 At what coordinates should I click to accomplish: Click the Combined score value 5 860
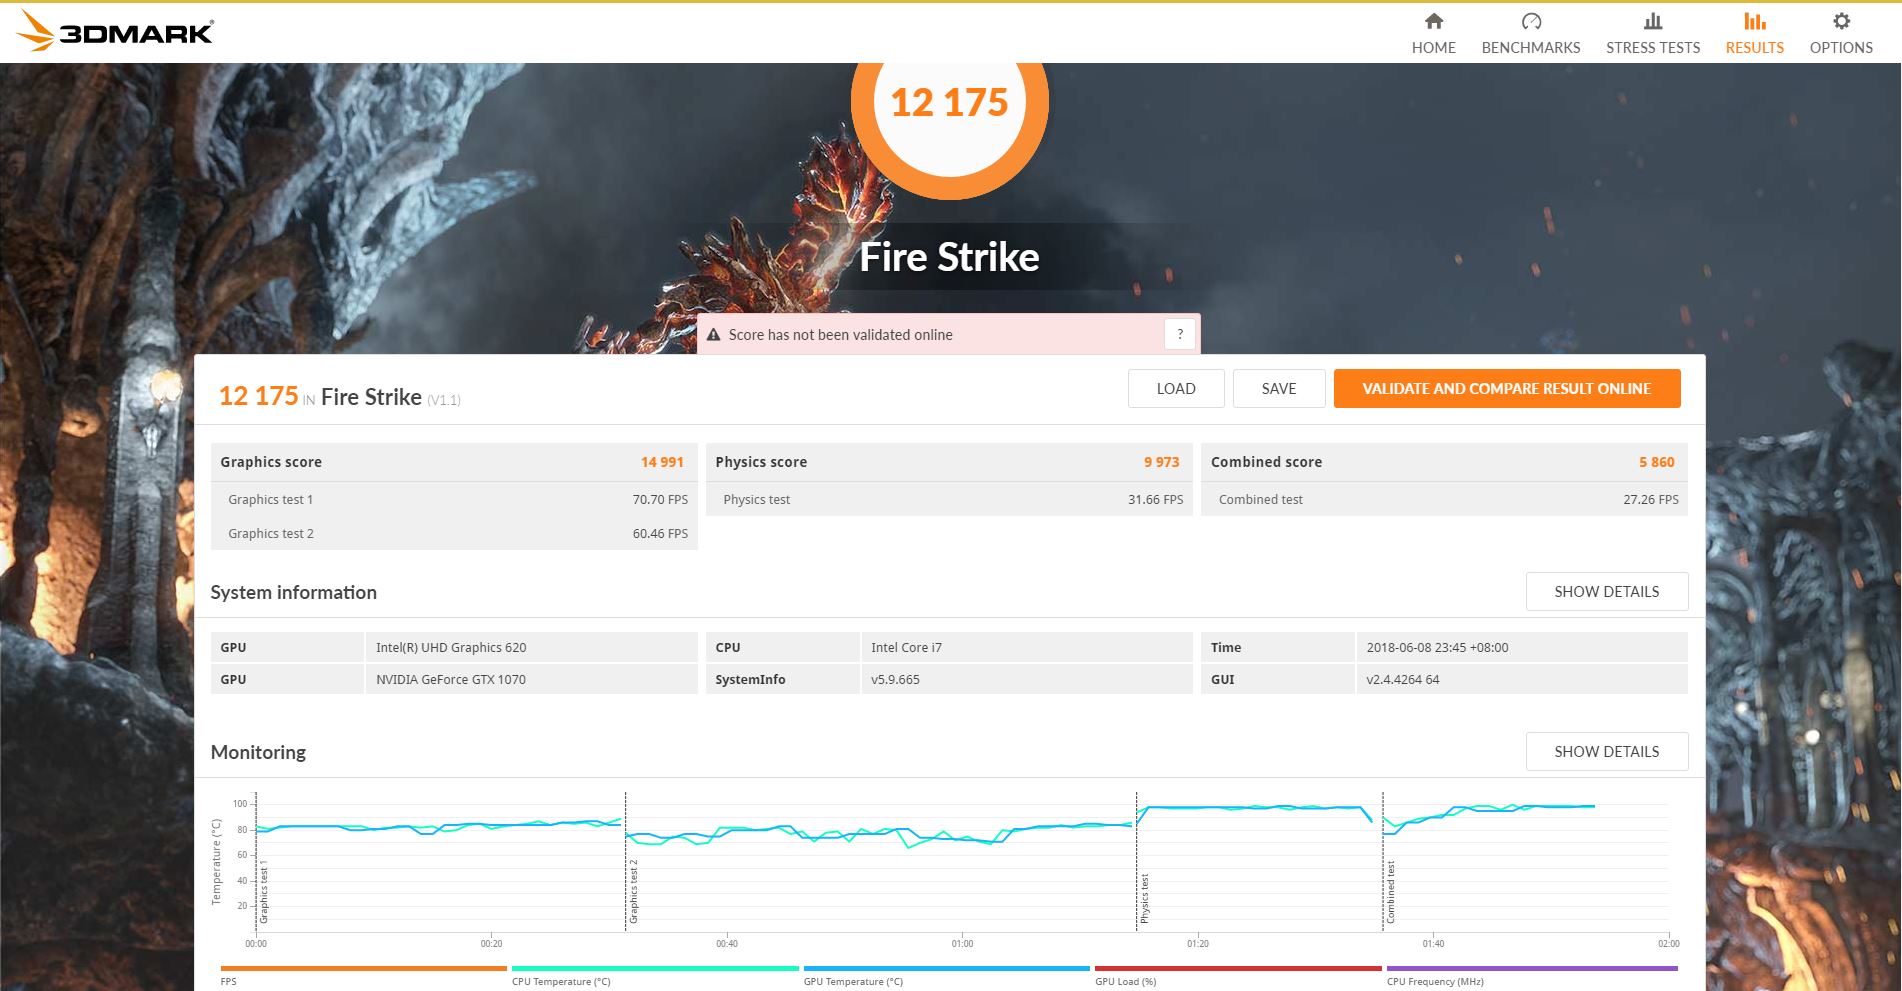click(x=1656, y=462)
